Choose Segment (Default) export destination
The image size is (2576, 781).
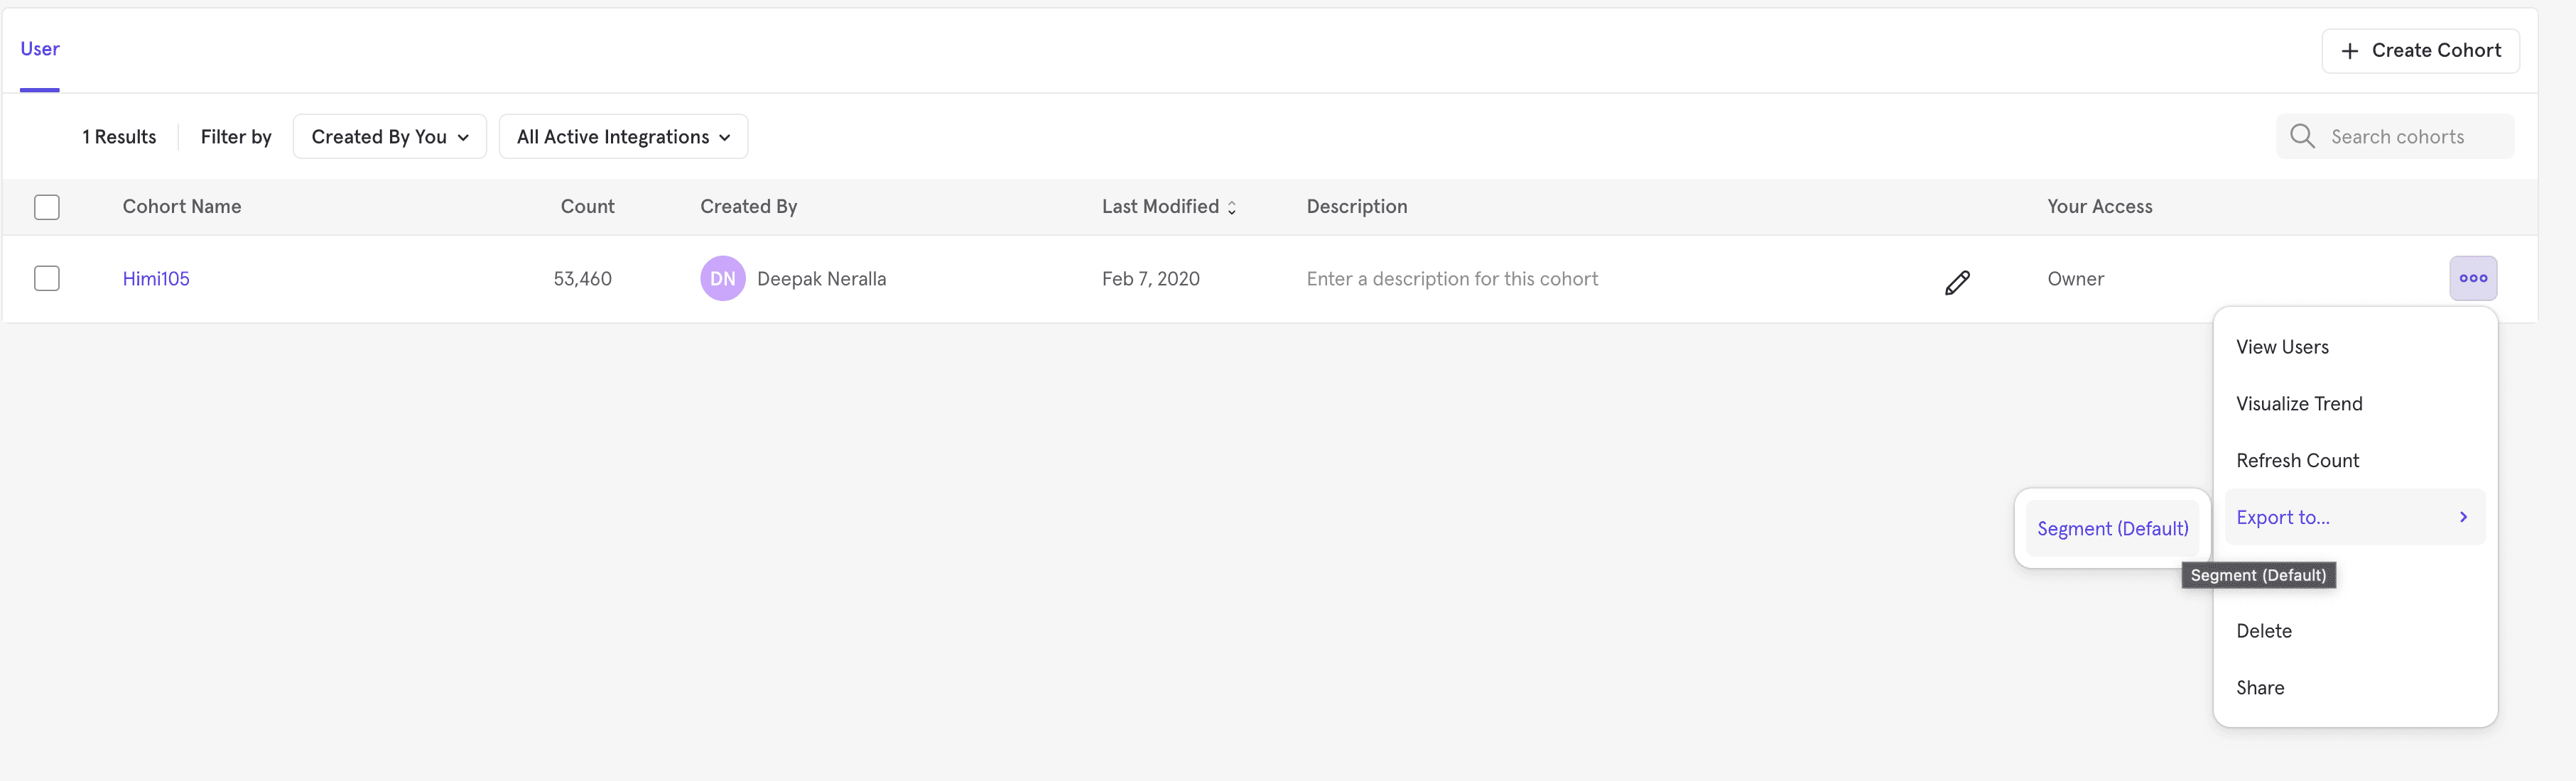(2112, 528)
